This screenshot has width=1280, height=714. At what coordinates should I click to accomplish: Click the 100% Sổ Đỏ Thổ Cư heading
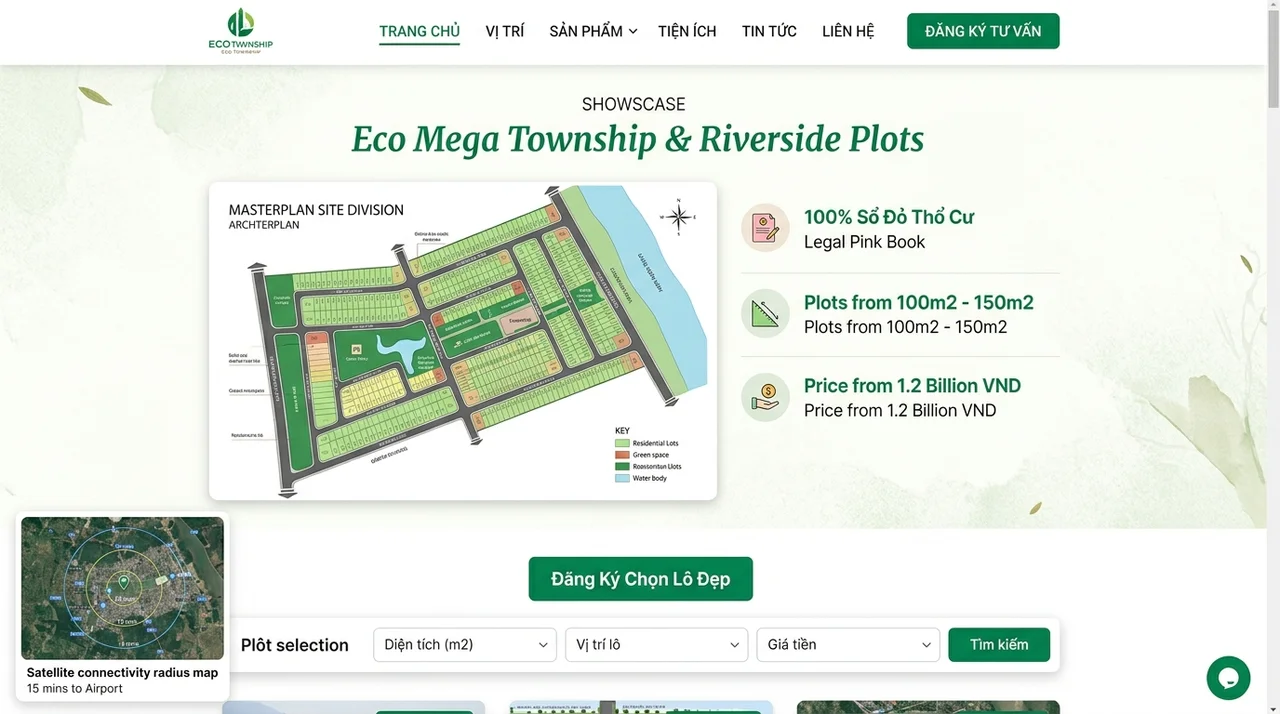889,217
